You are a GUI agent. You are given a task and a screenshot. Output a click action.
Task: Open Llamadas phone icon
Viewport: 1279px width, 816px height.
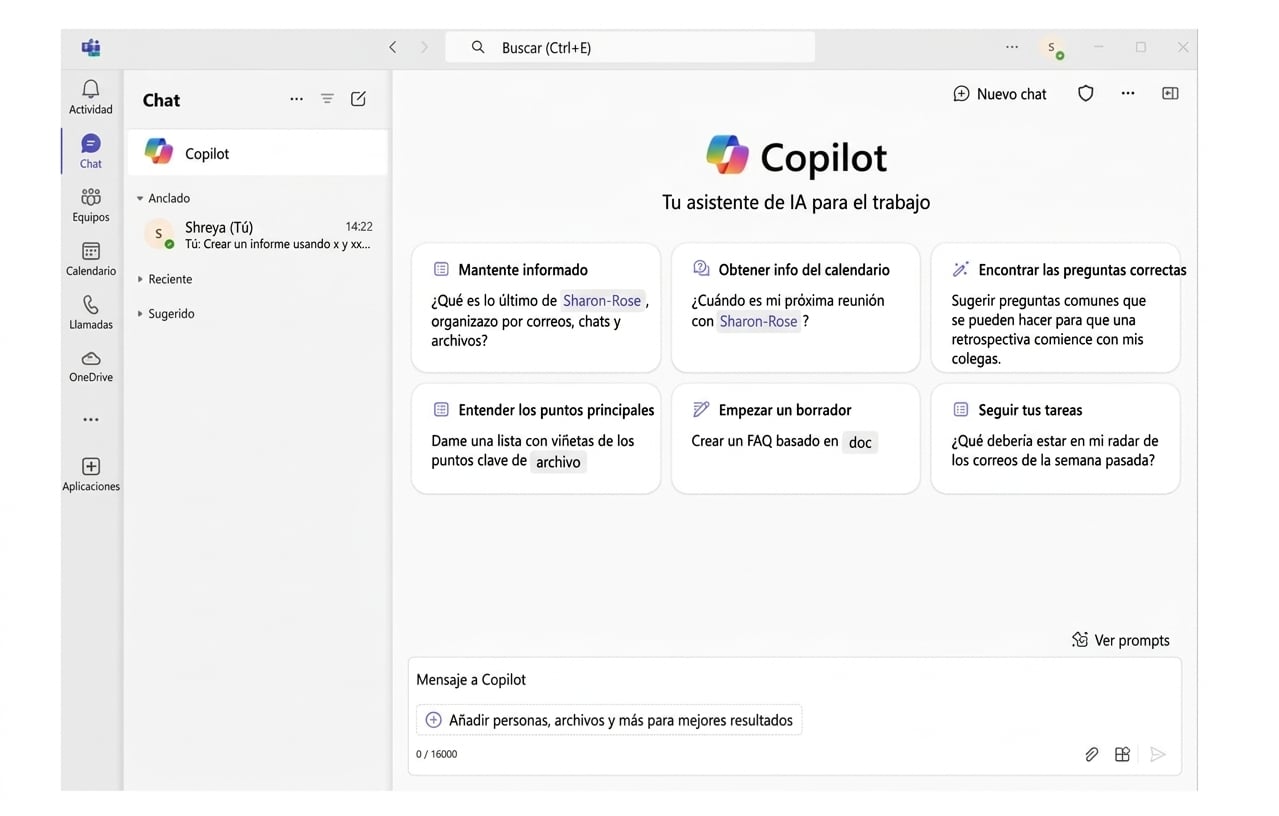[x=90, y=305]
